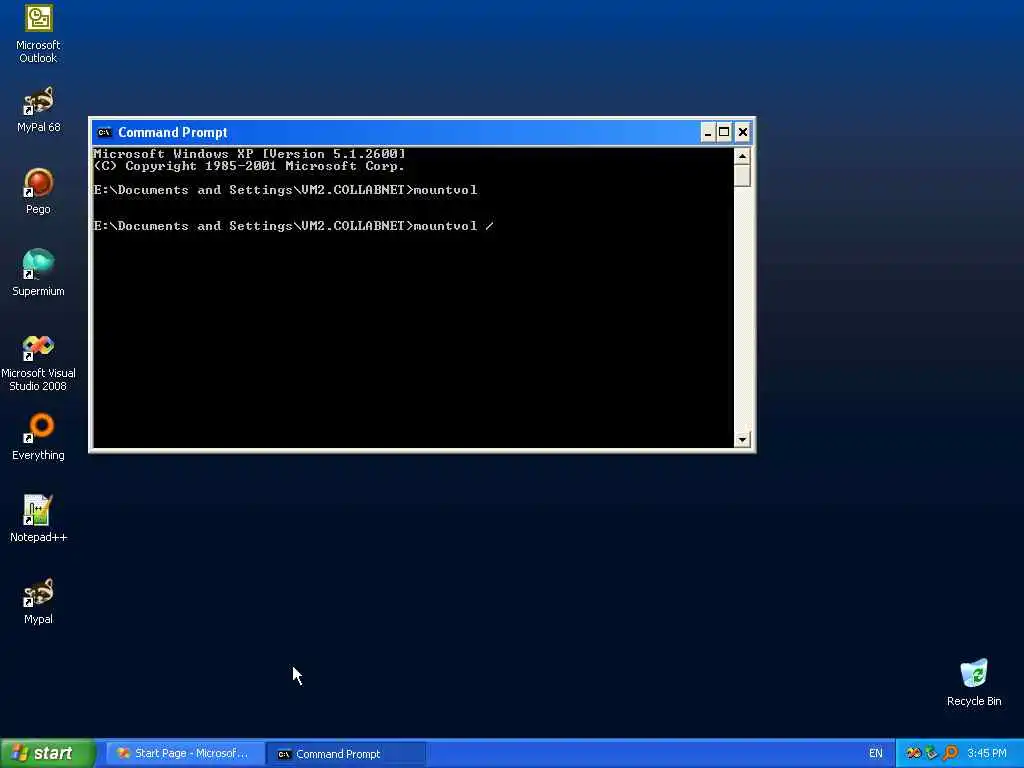The height and width of the screenshot is (768, 1024).
Task: Click the Supermium desktop icon
Action: click(38, 273)
